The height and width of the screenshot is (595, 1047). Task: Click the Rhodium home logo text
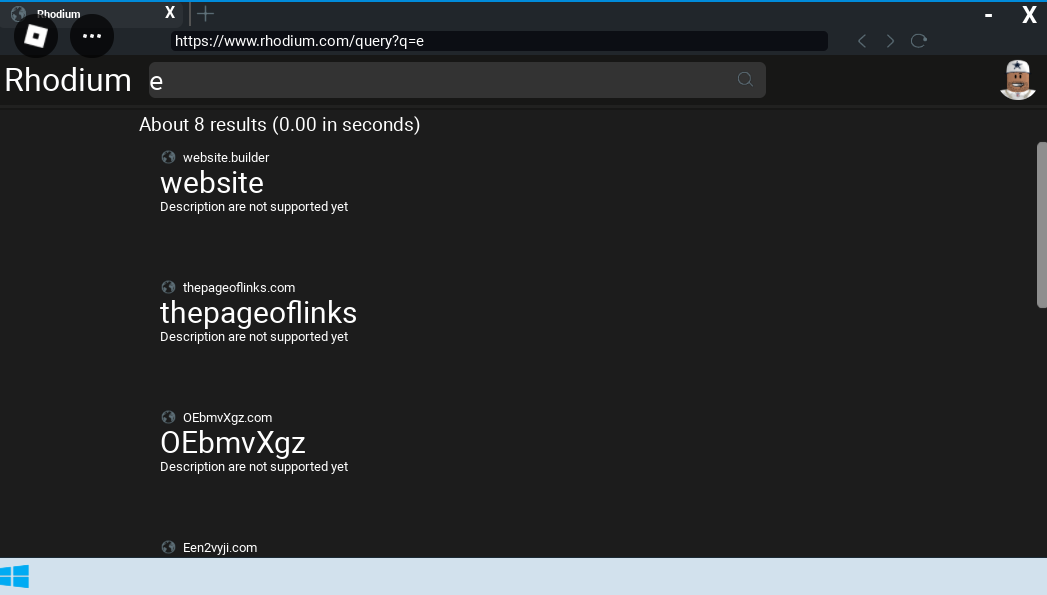tap(68, 80)
